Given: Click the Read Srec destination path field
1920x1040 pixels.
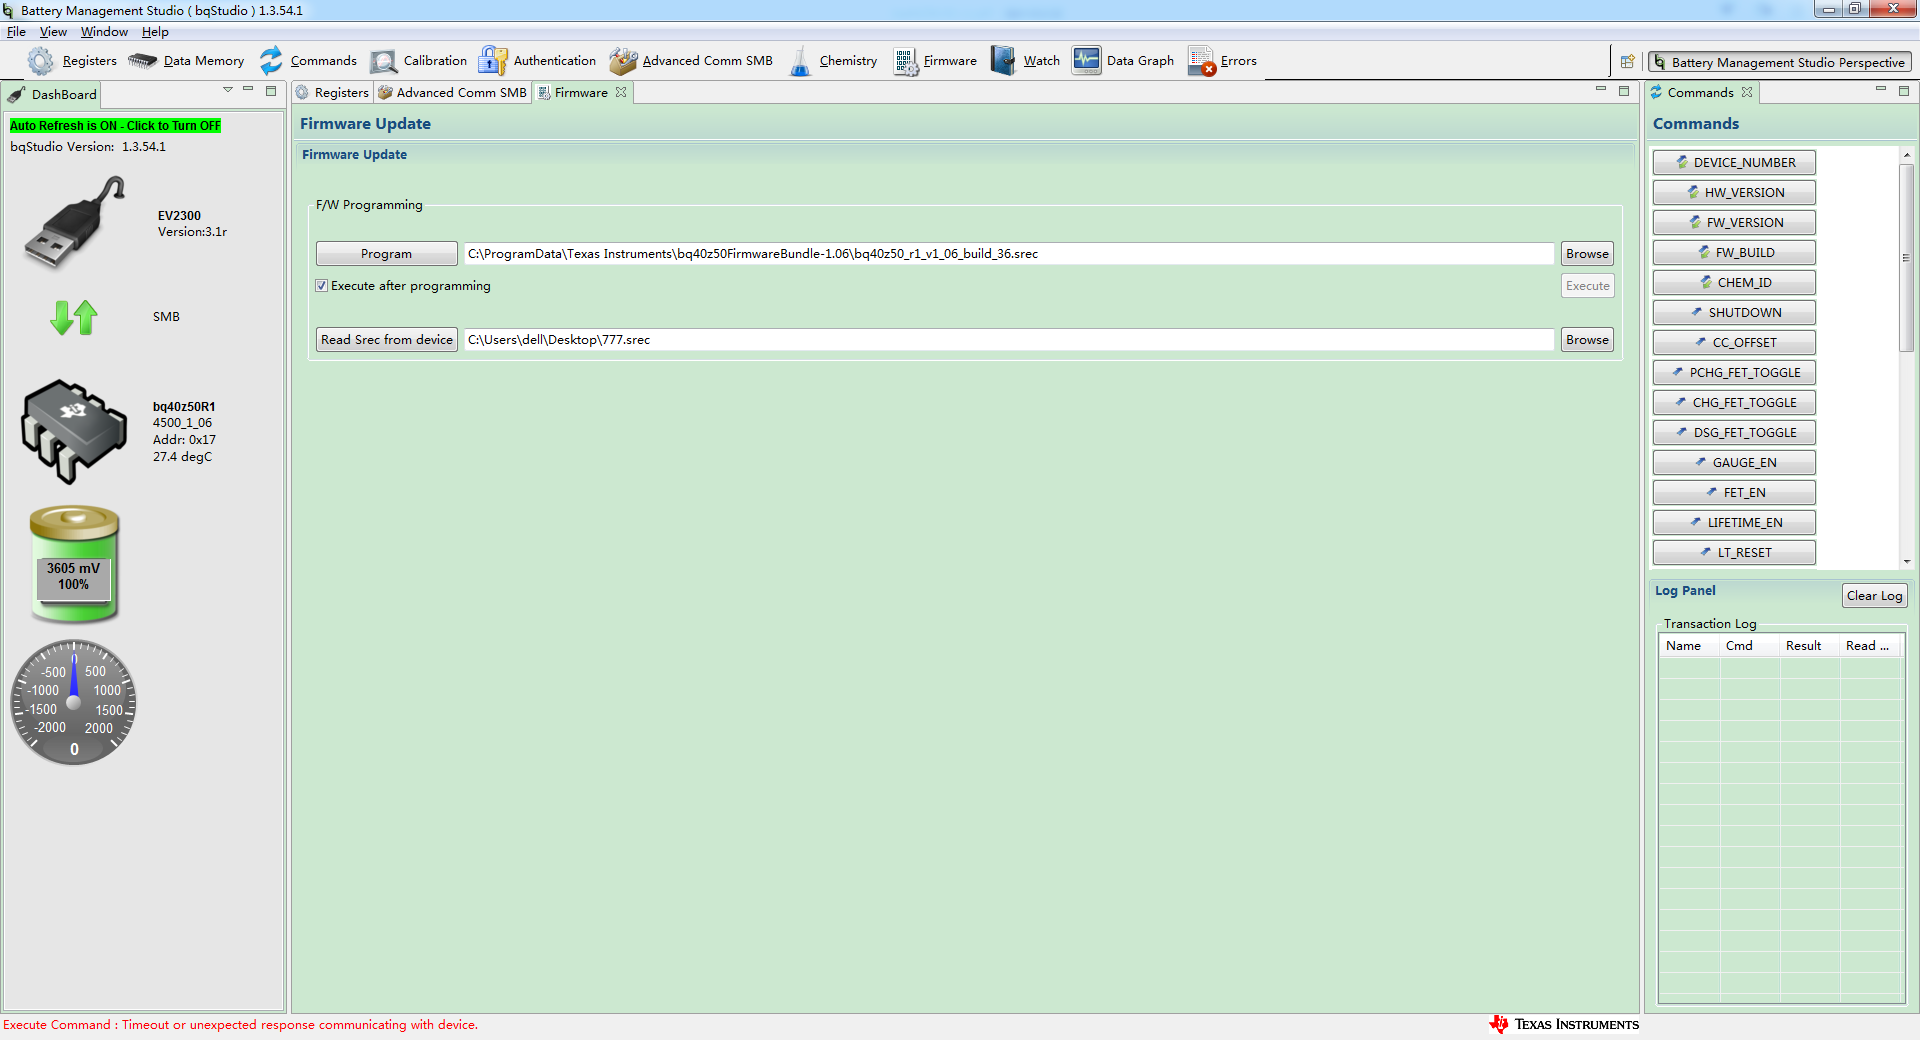Looking at the screenshot, I should tap(1009, 340).
